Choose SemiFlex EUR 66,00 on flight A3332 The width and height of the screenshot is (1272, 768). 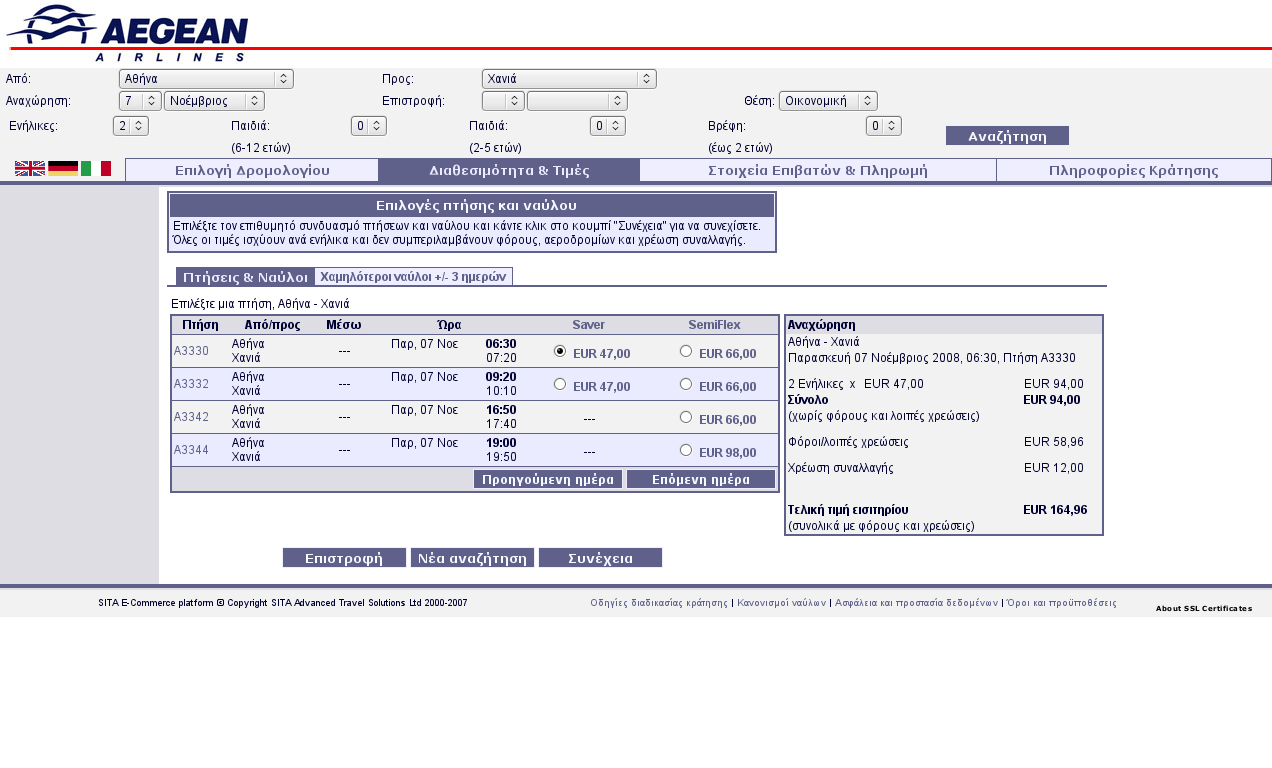(686, 384)
